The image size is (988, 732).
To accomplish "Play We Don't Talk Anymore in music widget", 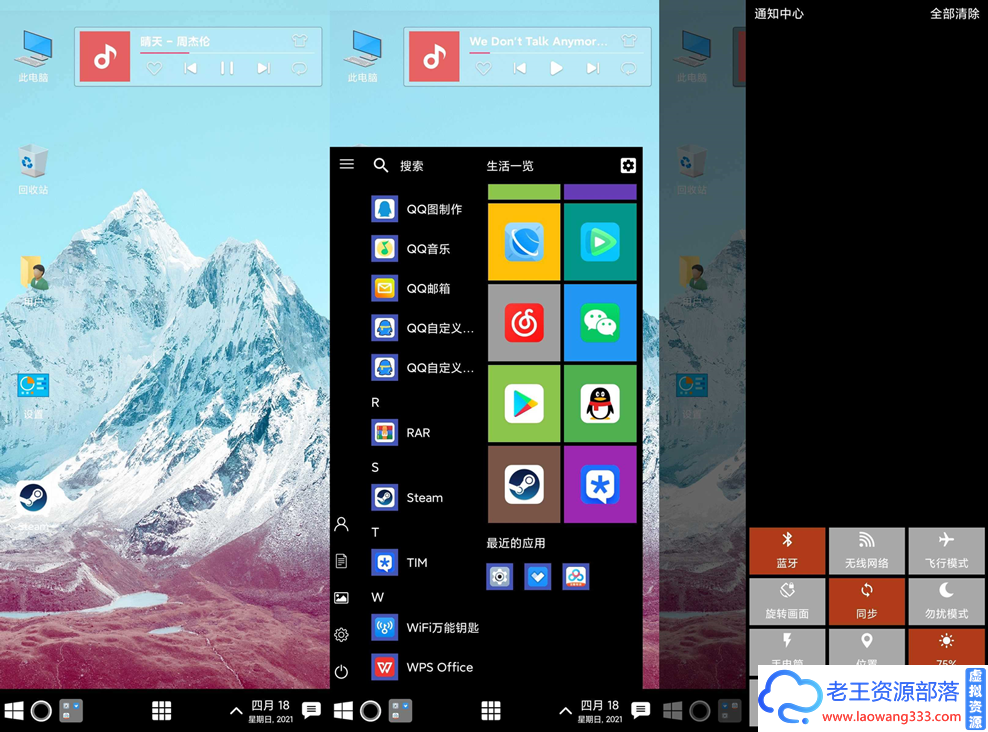I will click(x=556, y=68).
